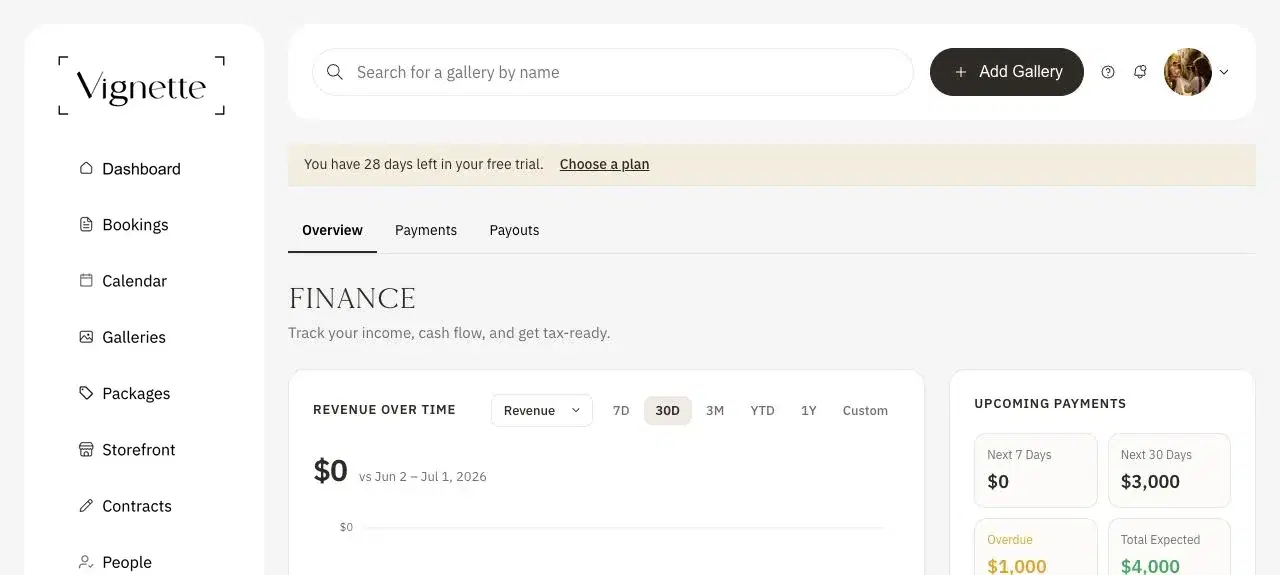This screenshot has width=1280, height=575.
Task: Open the Revenue metric dropdown
Action: coord(542,410)
